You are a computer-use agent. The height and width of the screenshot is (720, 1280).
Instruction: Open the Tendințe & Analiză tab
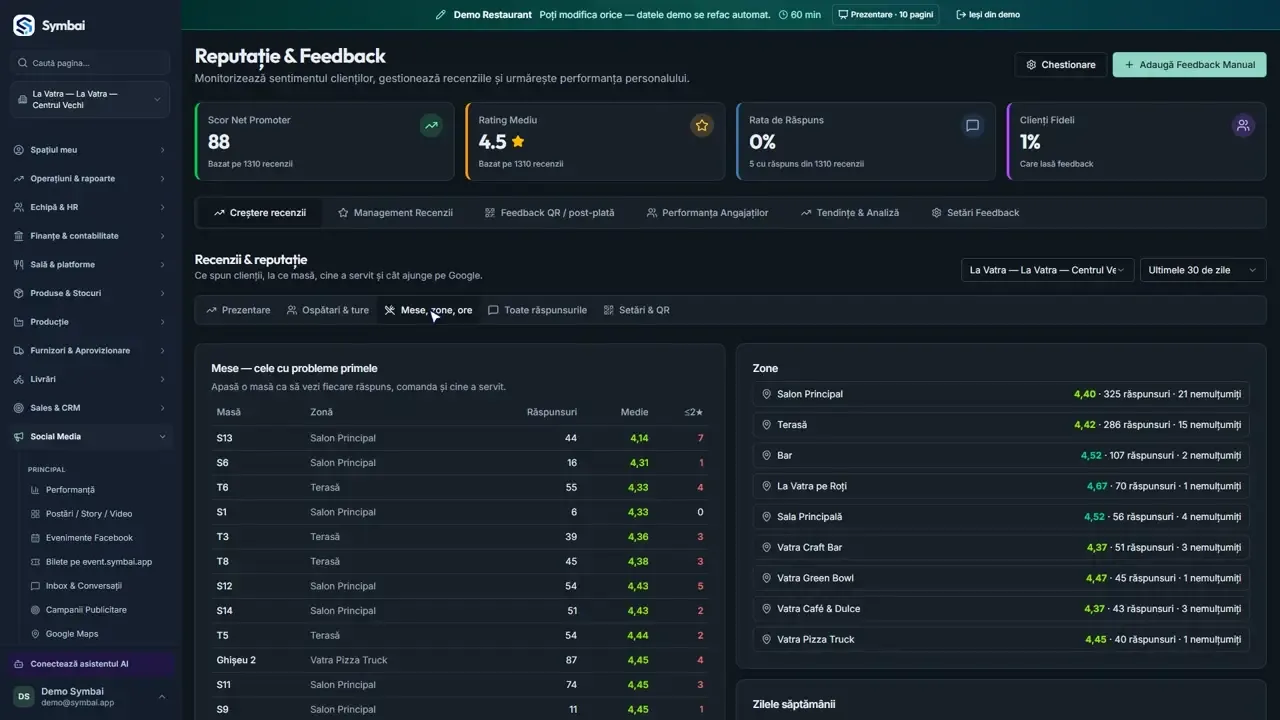point(850,213)
